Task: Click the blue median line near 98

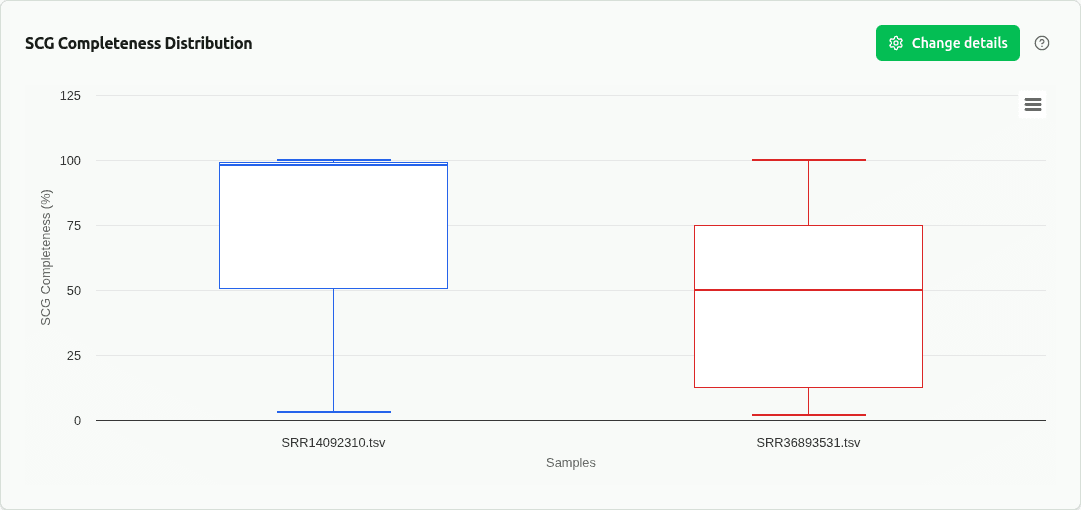Action: tap(333, 165)
